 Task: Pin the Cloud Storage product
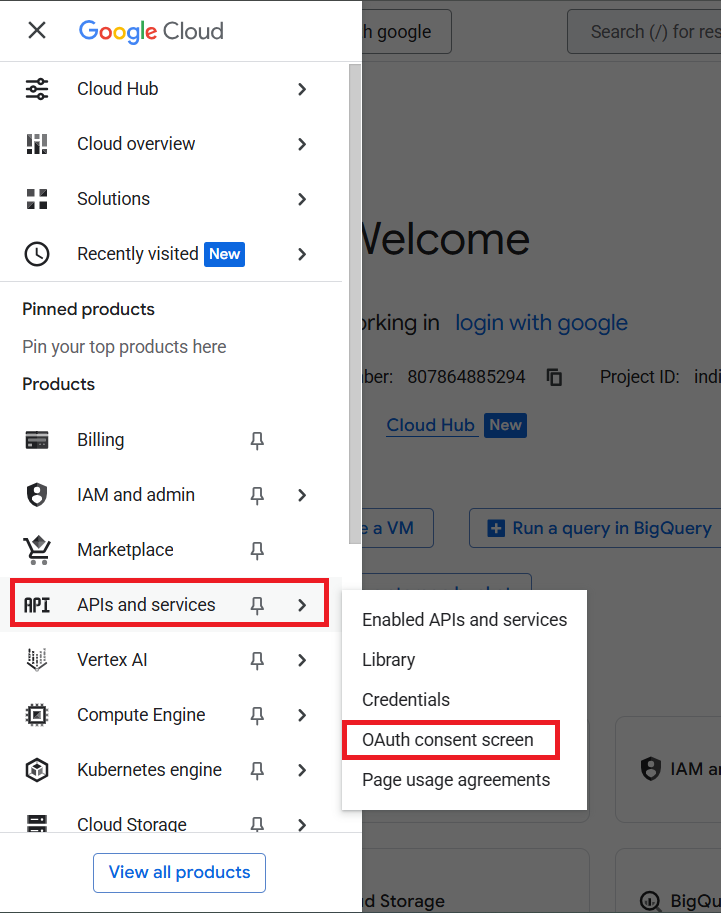[257, 824]
